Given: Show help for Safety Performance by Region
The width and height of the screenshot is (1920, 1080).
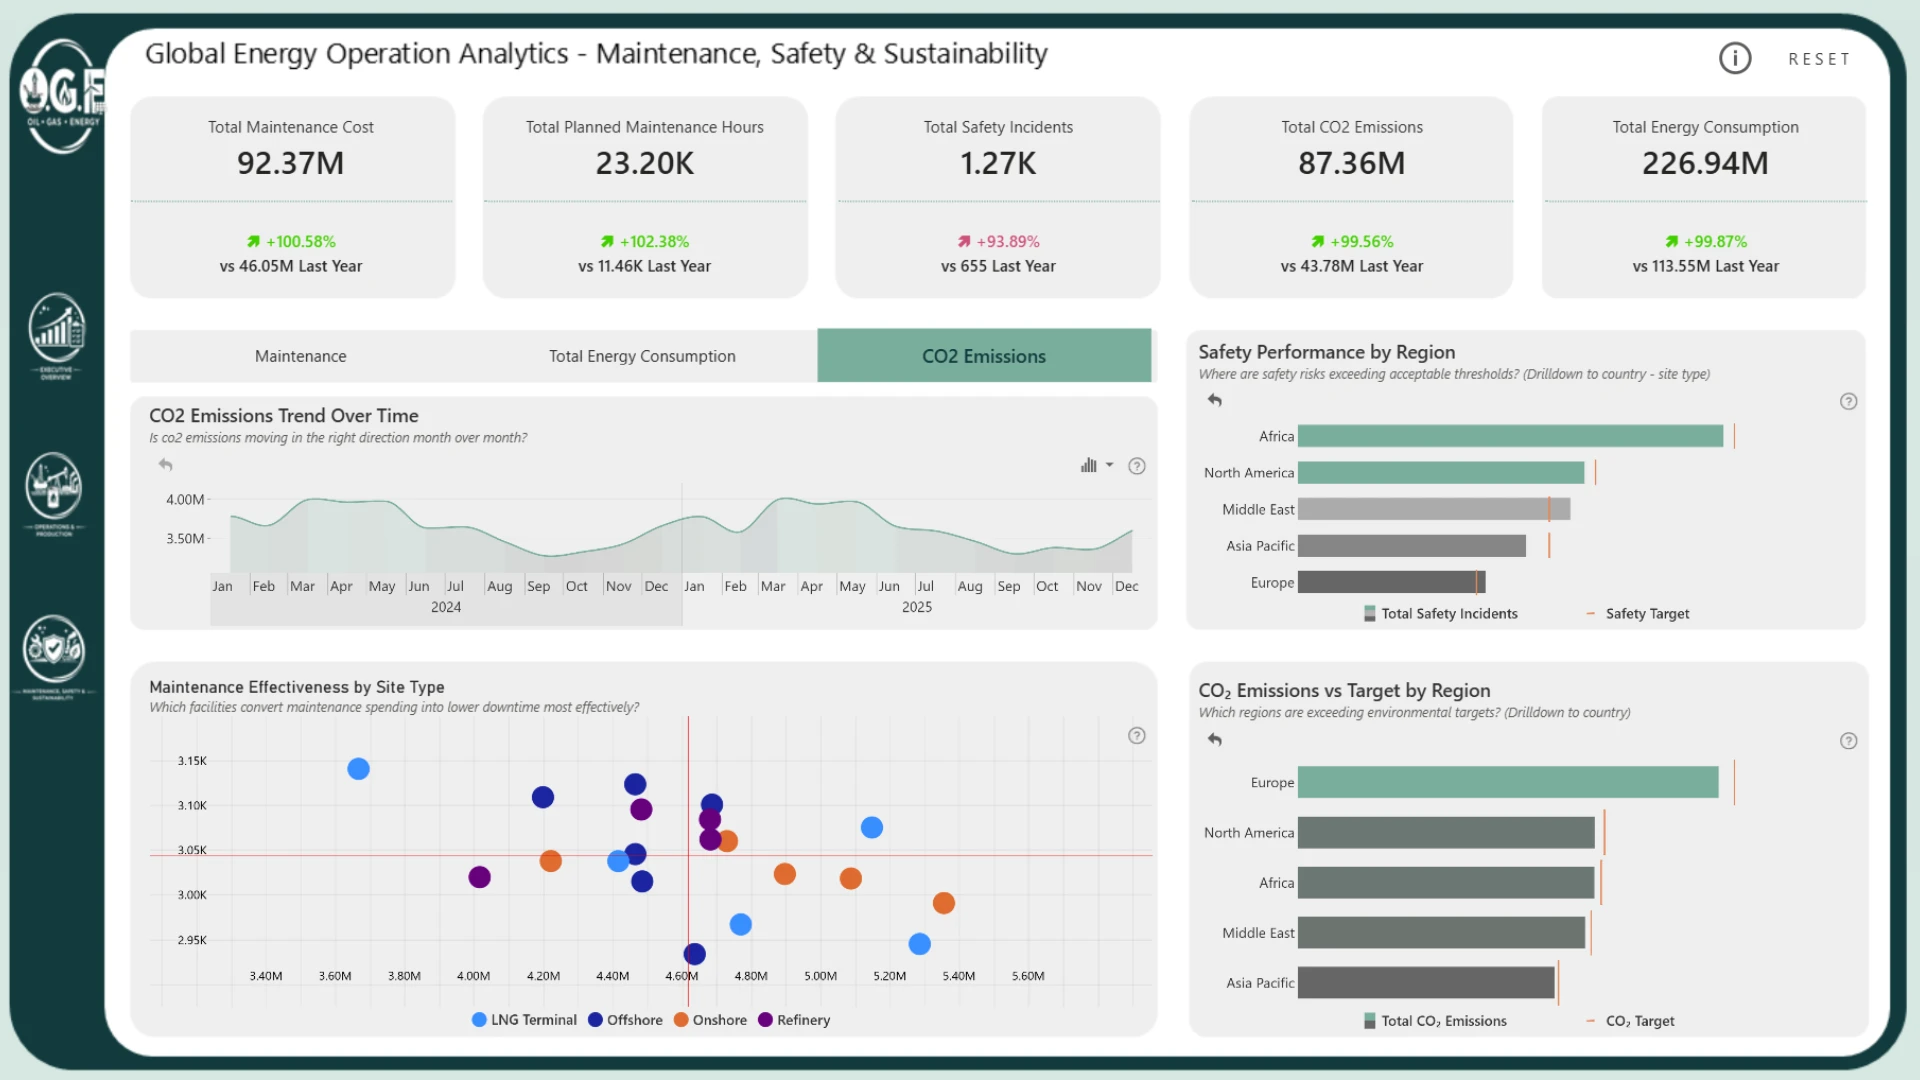Looking at the screenshot, I should (1848, 401).
